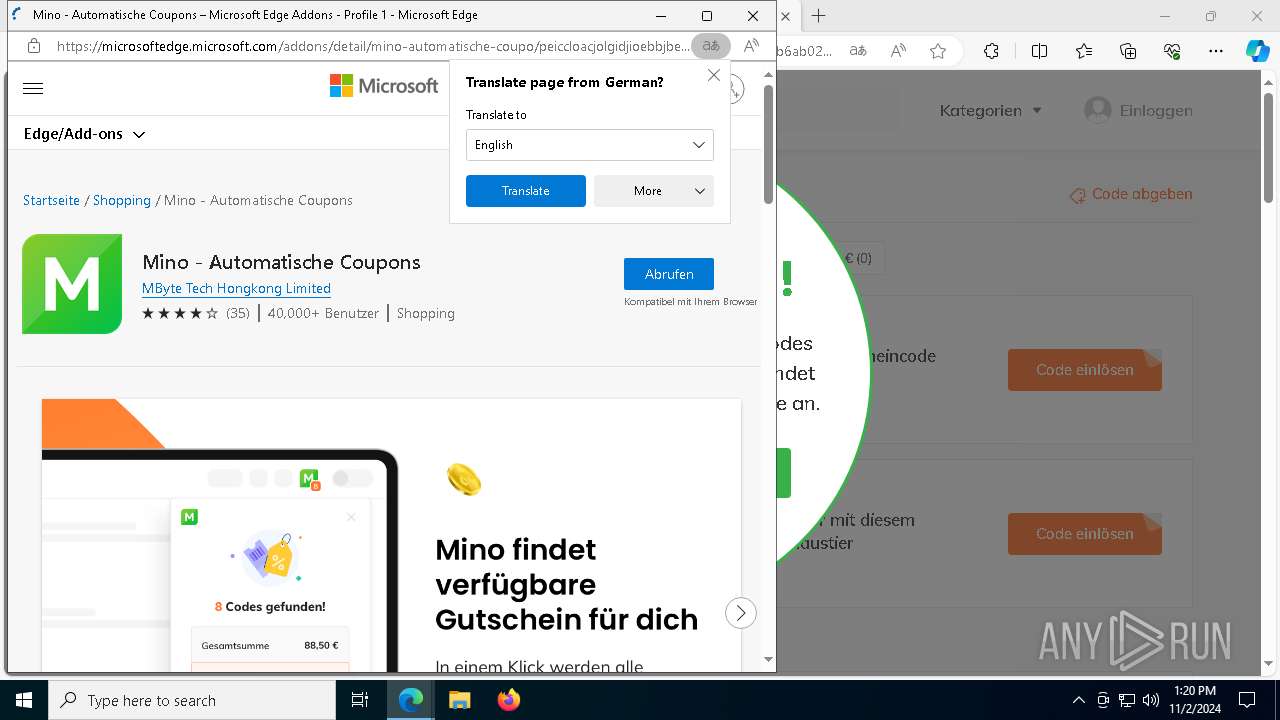The width and height of the screenshot is (1280, 720).
Task: Open Edge Settings and more menu
Action: click(1216, 51)
